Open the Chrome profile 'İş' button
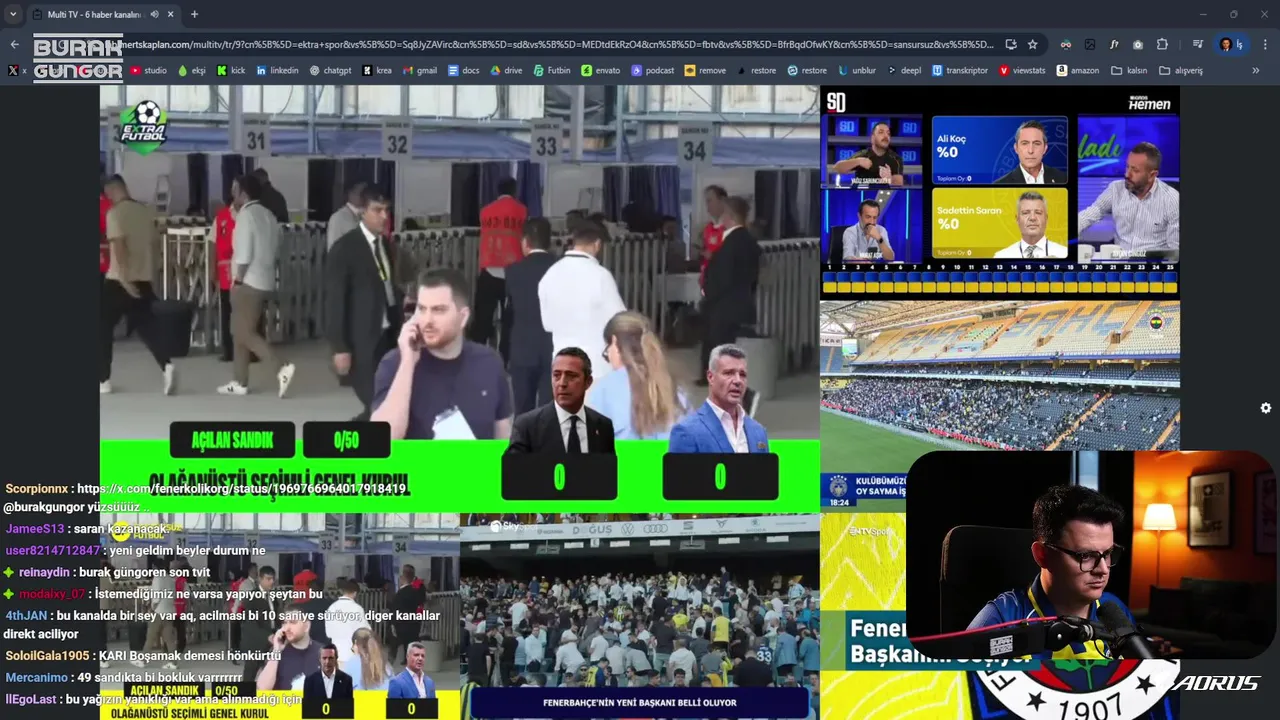 tap(1231, 44)
